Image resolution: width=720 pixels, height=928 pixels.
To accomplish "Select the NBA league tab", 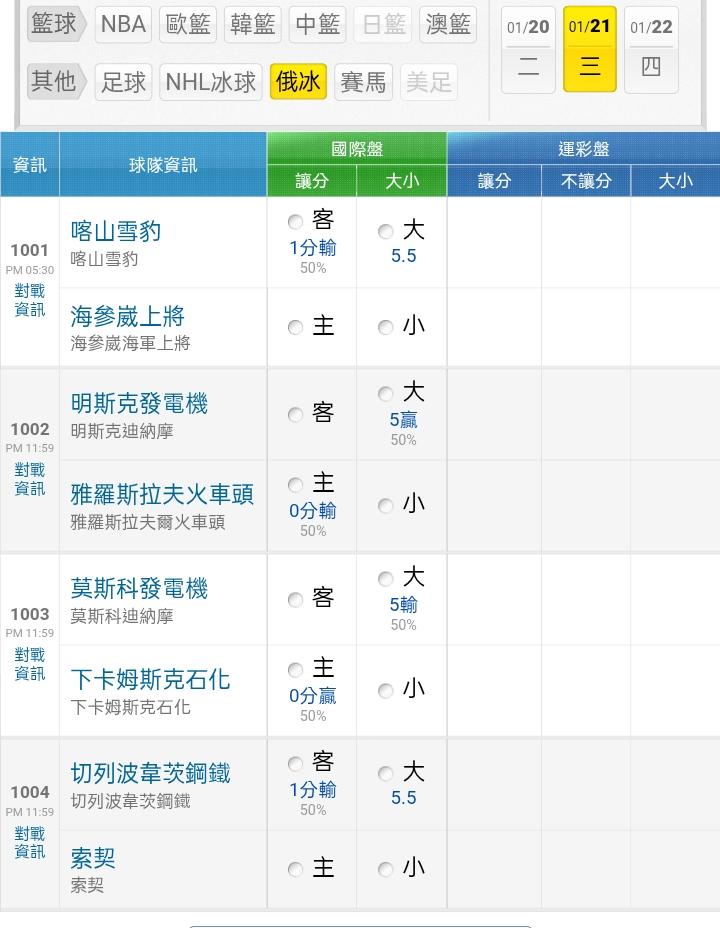I will coord(123,25).
